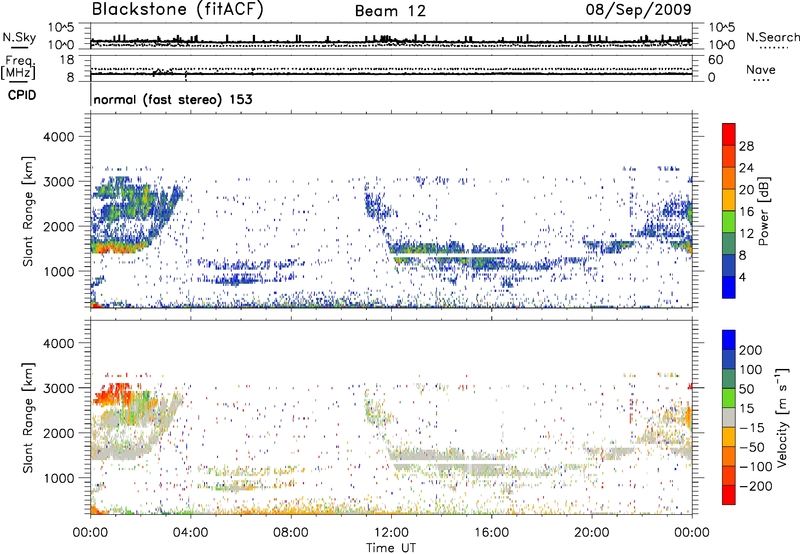Image resolution: width=800 pixels, height=554 pixels.
Task: Click the 12:00 time axis tick label
Action: pyautogui.click(x=391, y=533)
